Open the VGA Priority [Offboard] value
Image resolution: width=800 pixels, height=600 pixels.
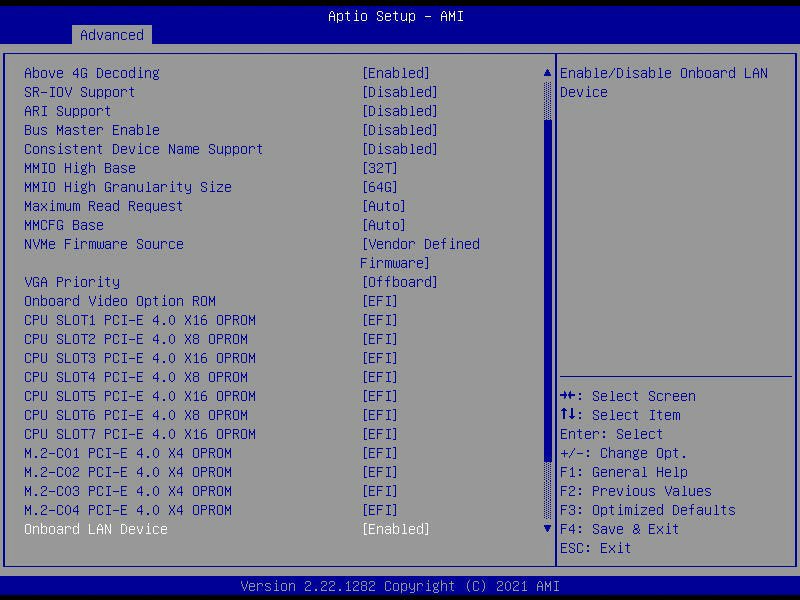[x=399, y=282]
